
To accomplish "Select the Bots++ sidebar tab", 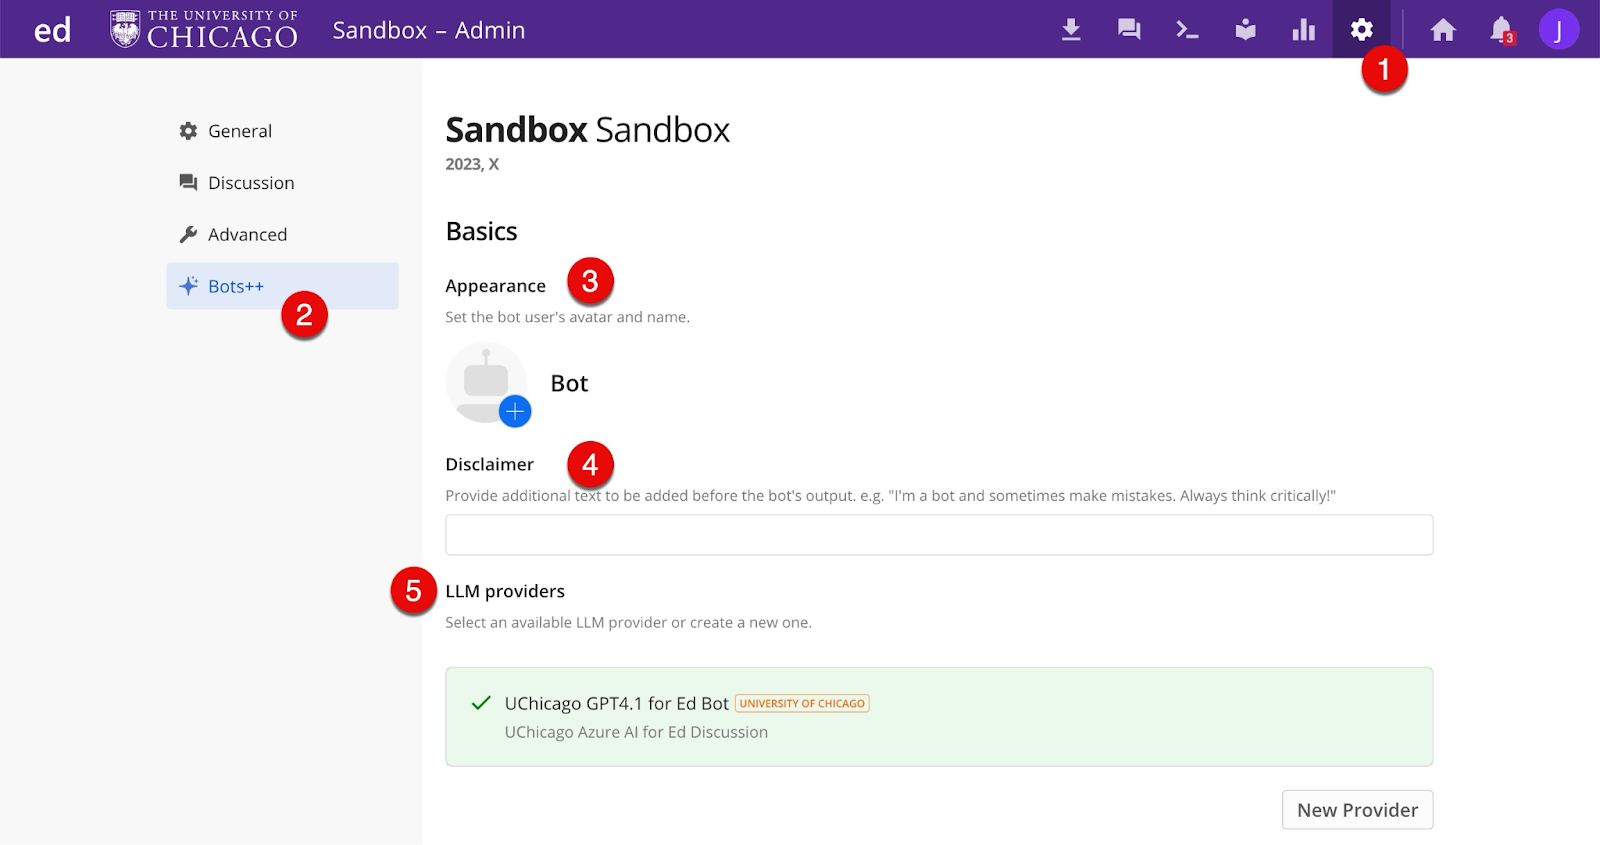I will tap(236, 287).
